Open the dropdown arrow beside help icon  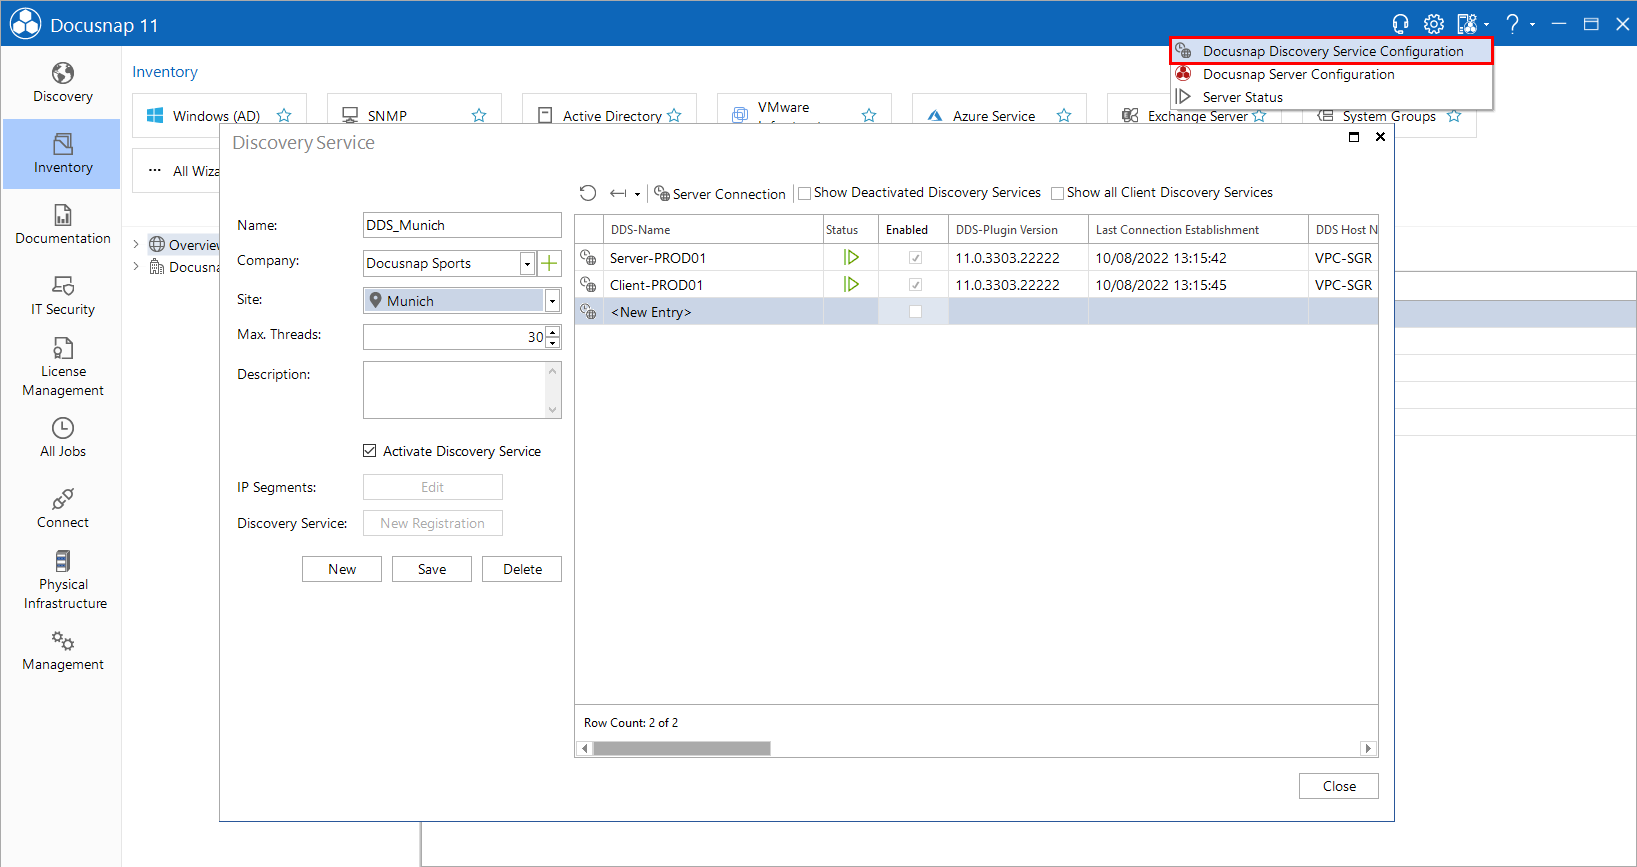tap(1532, 24)
